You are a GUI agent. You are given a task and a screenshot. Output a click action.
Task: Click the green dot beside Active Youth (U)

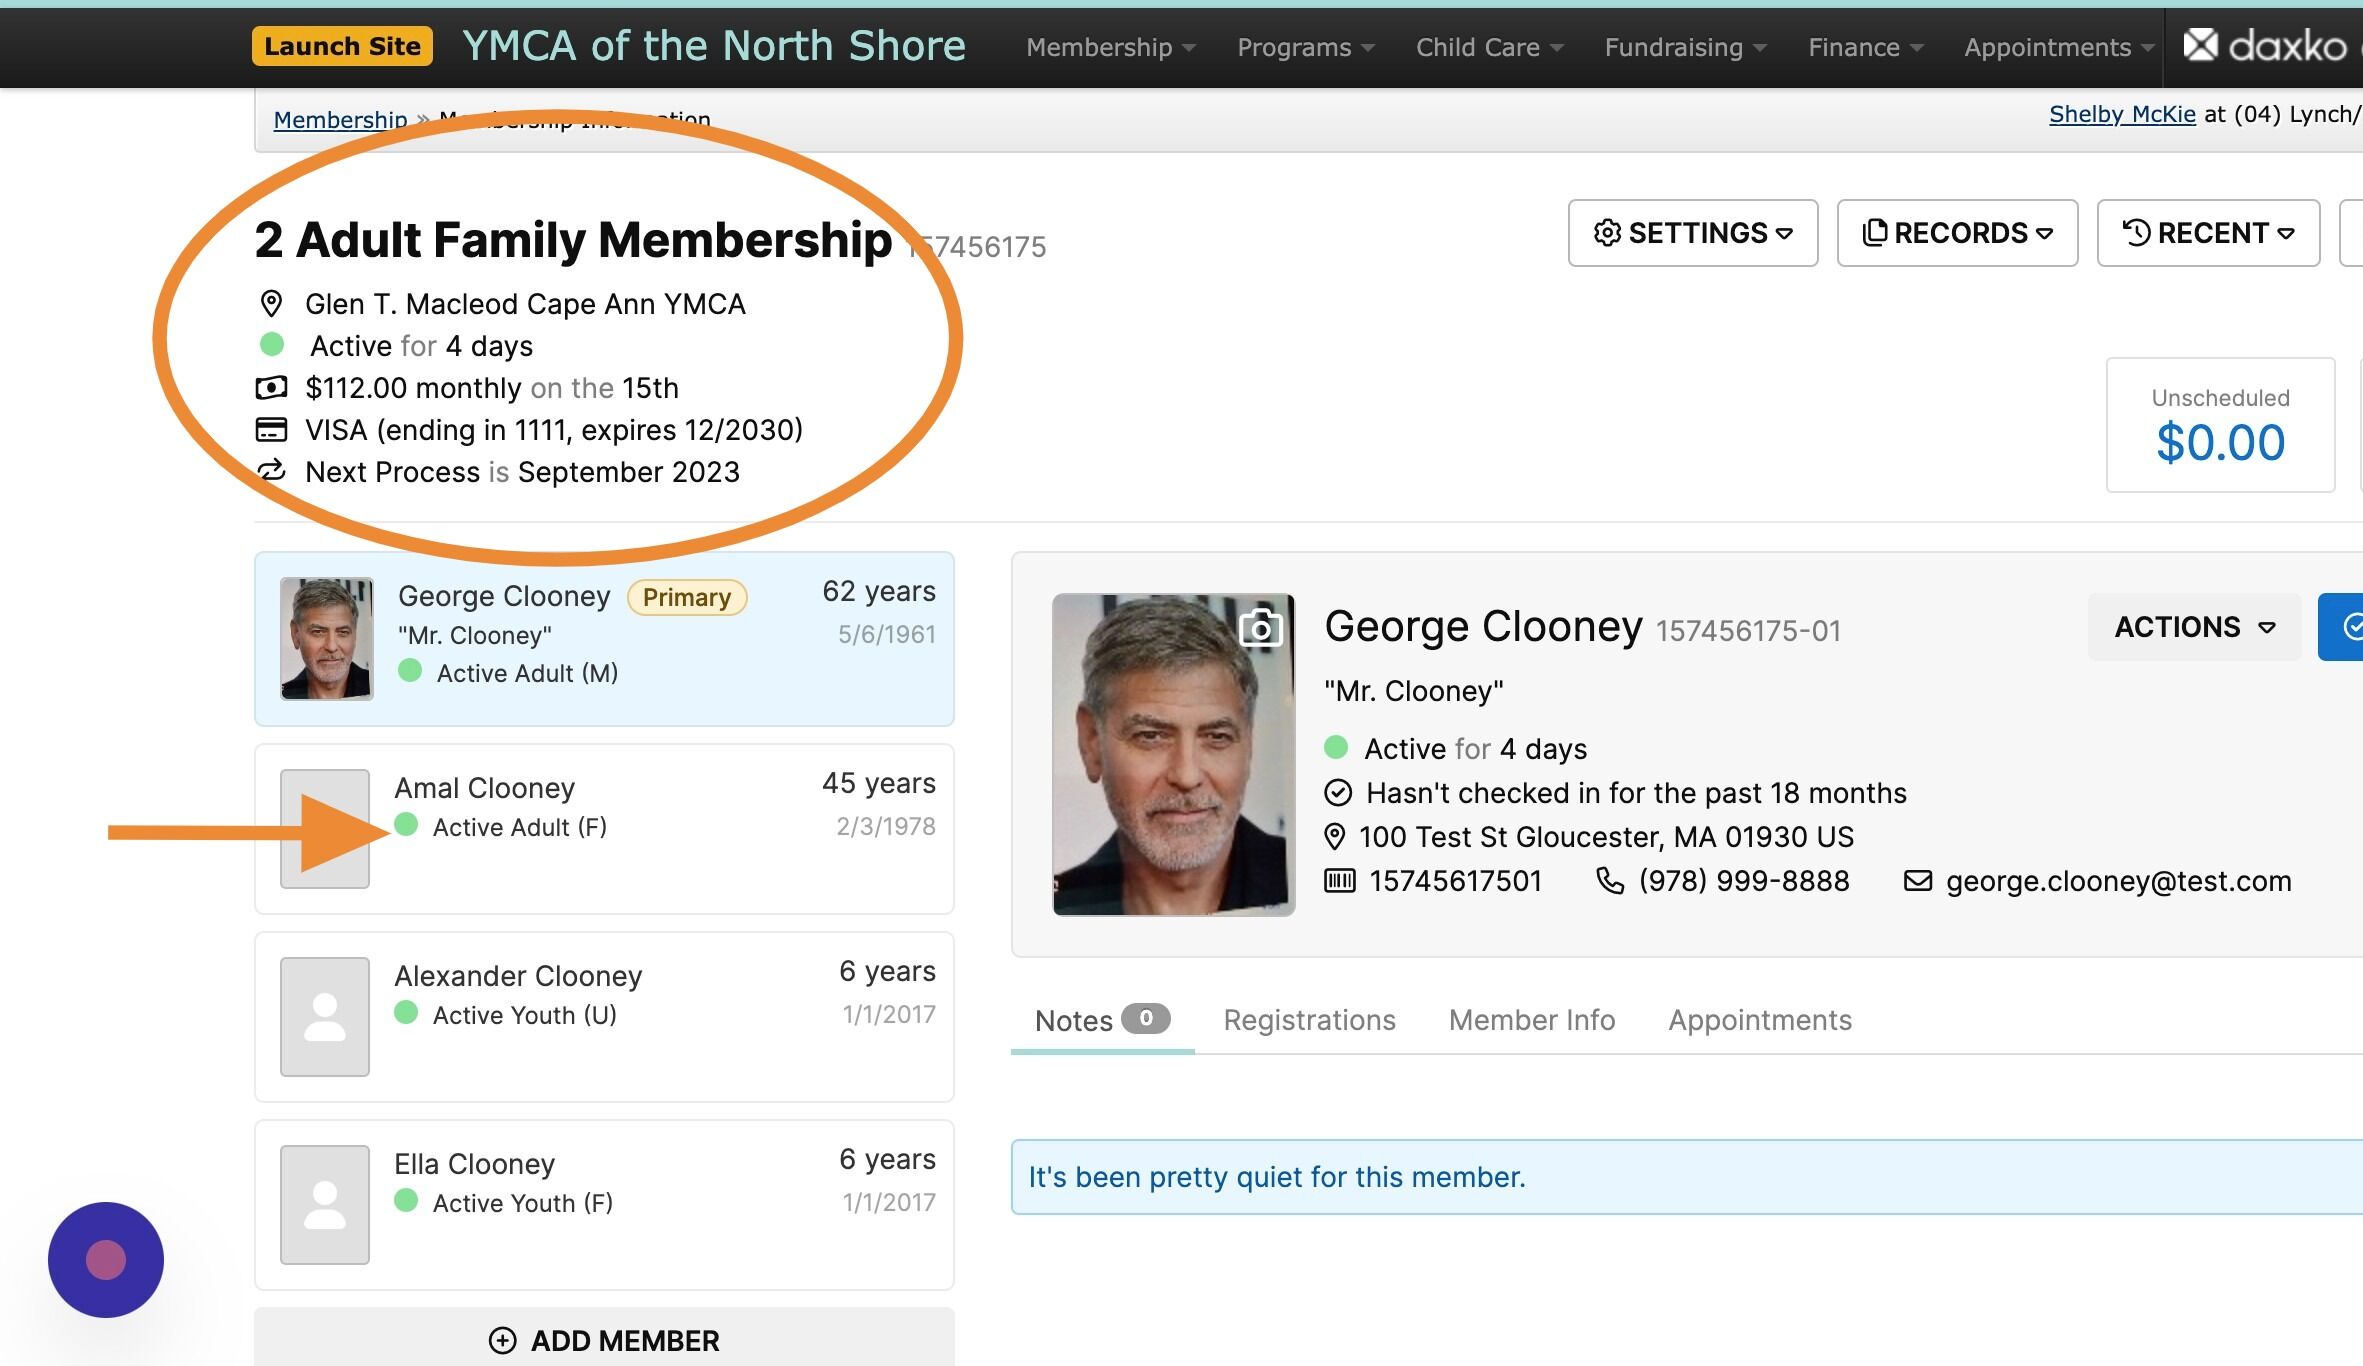(406, 1013)
